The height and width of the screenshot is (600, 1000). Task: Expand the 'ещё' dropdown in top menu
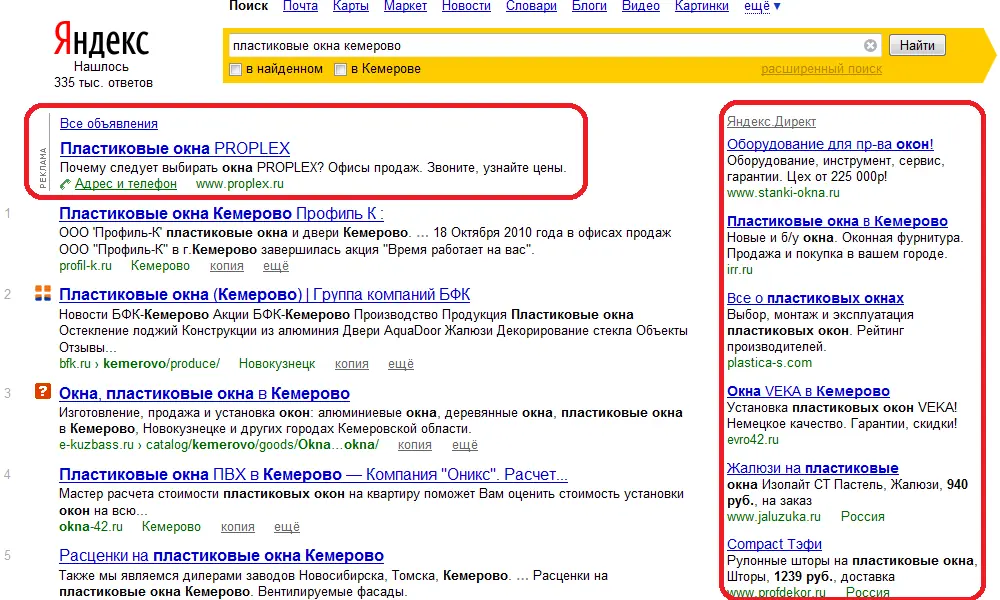click(x=762, y=6)
